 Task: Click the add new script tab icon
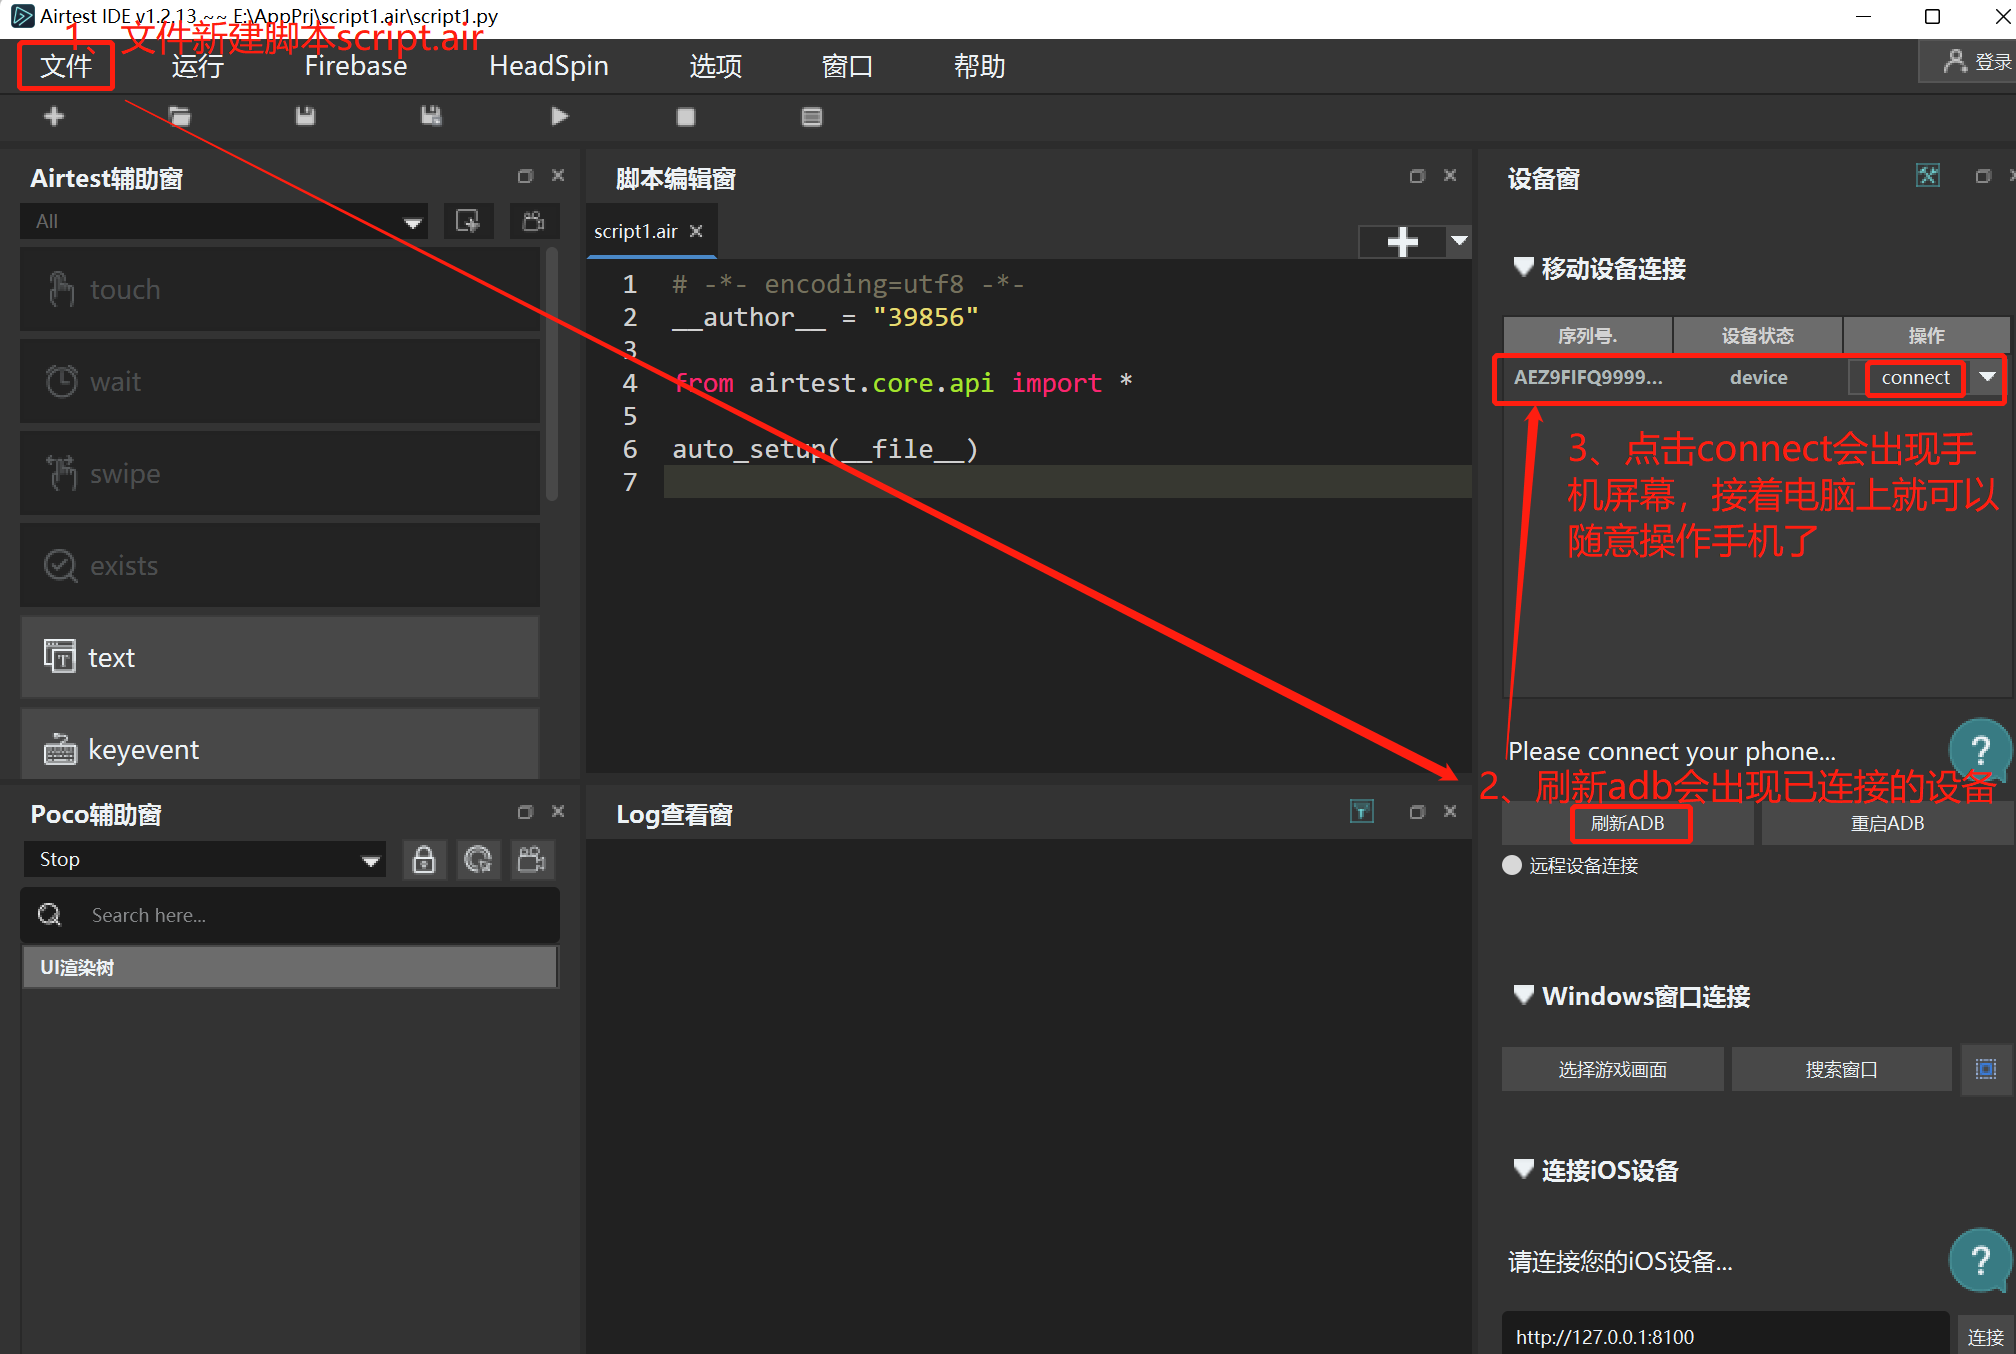pos(1402,242)
